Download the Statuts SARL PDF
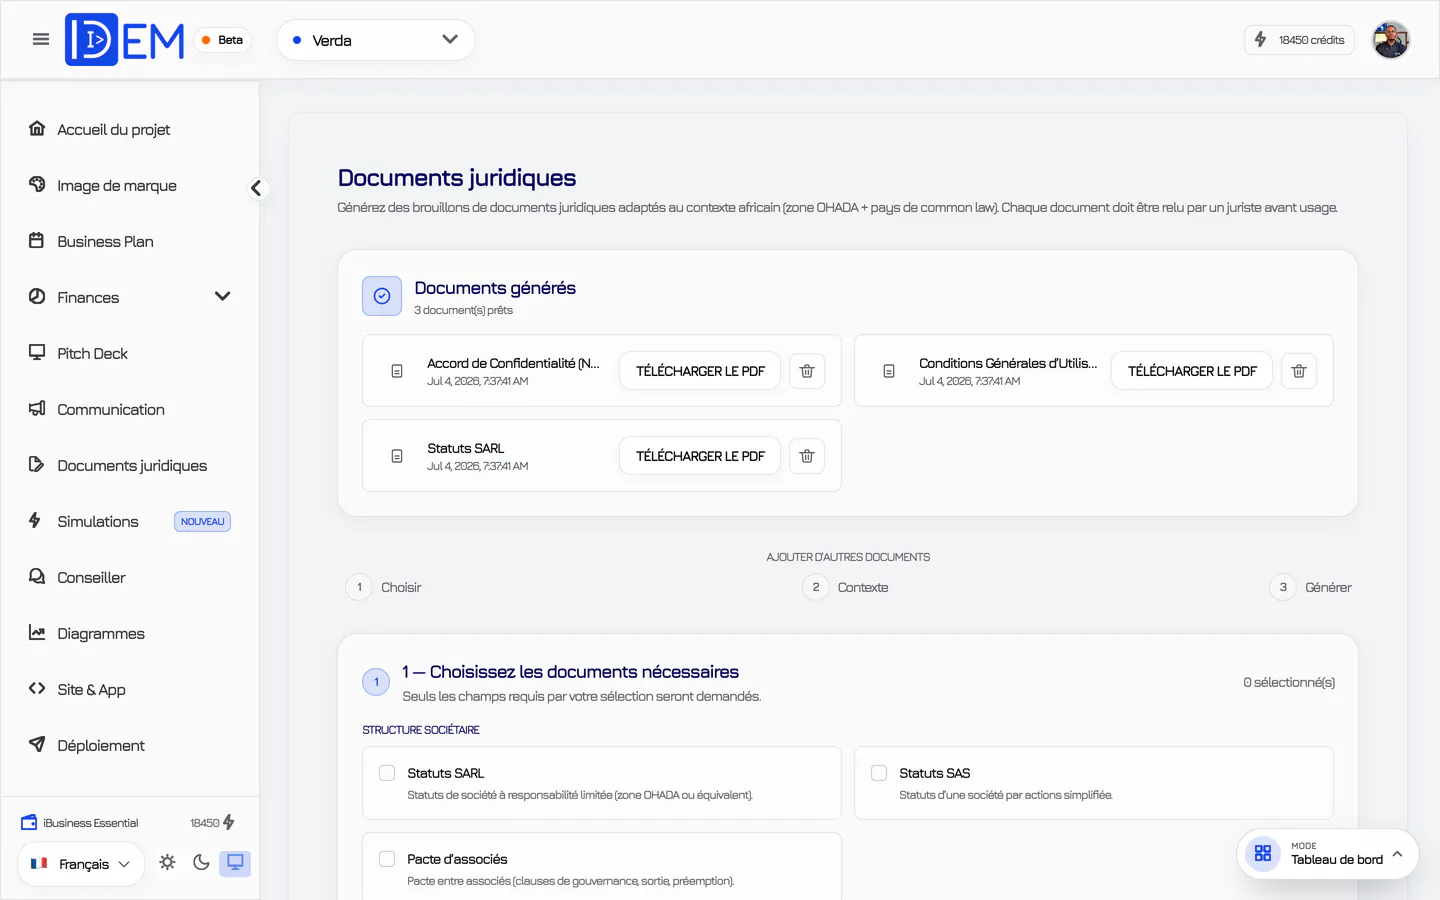1440x900 pixels. [x=700, y=456]
